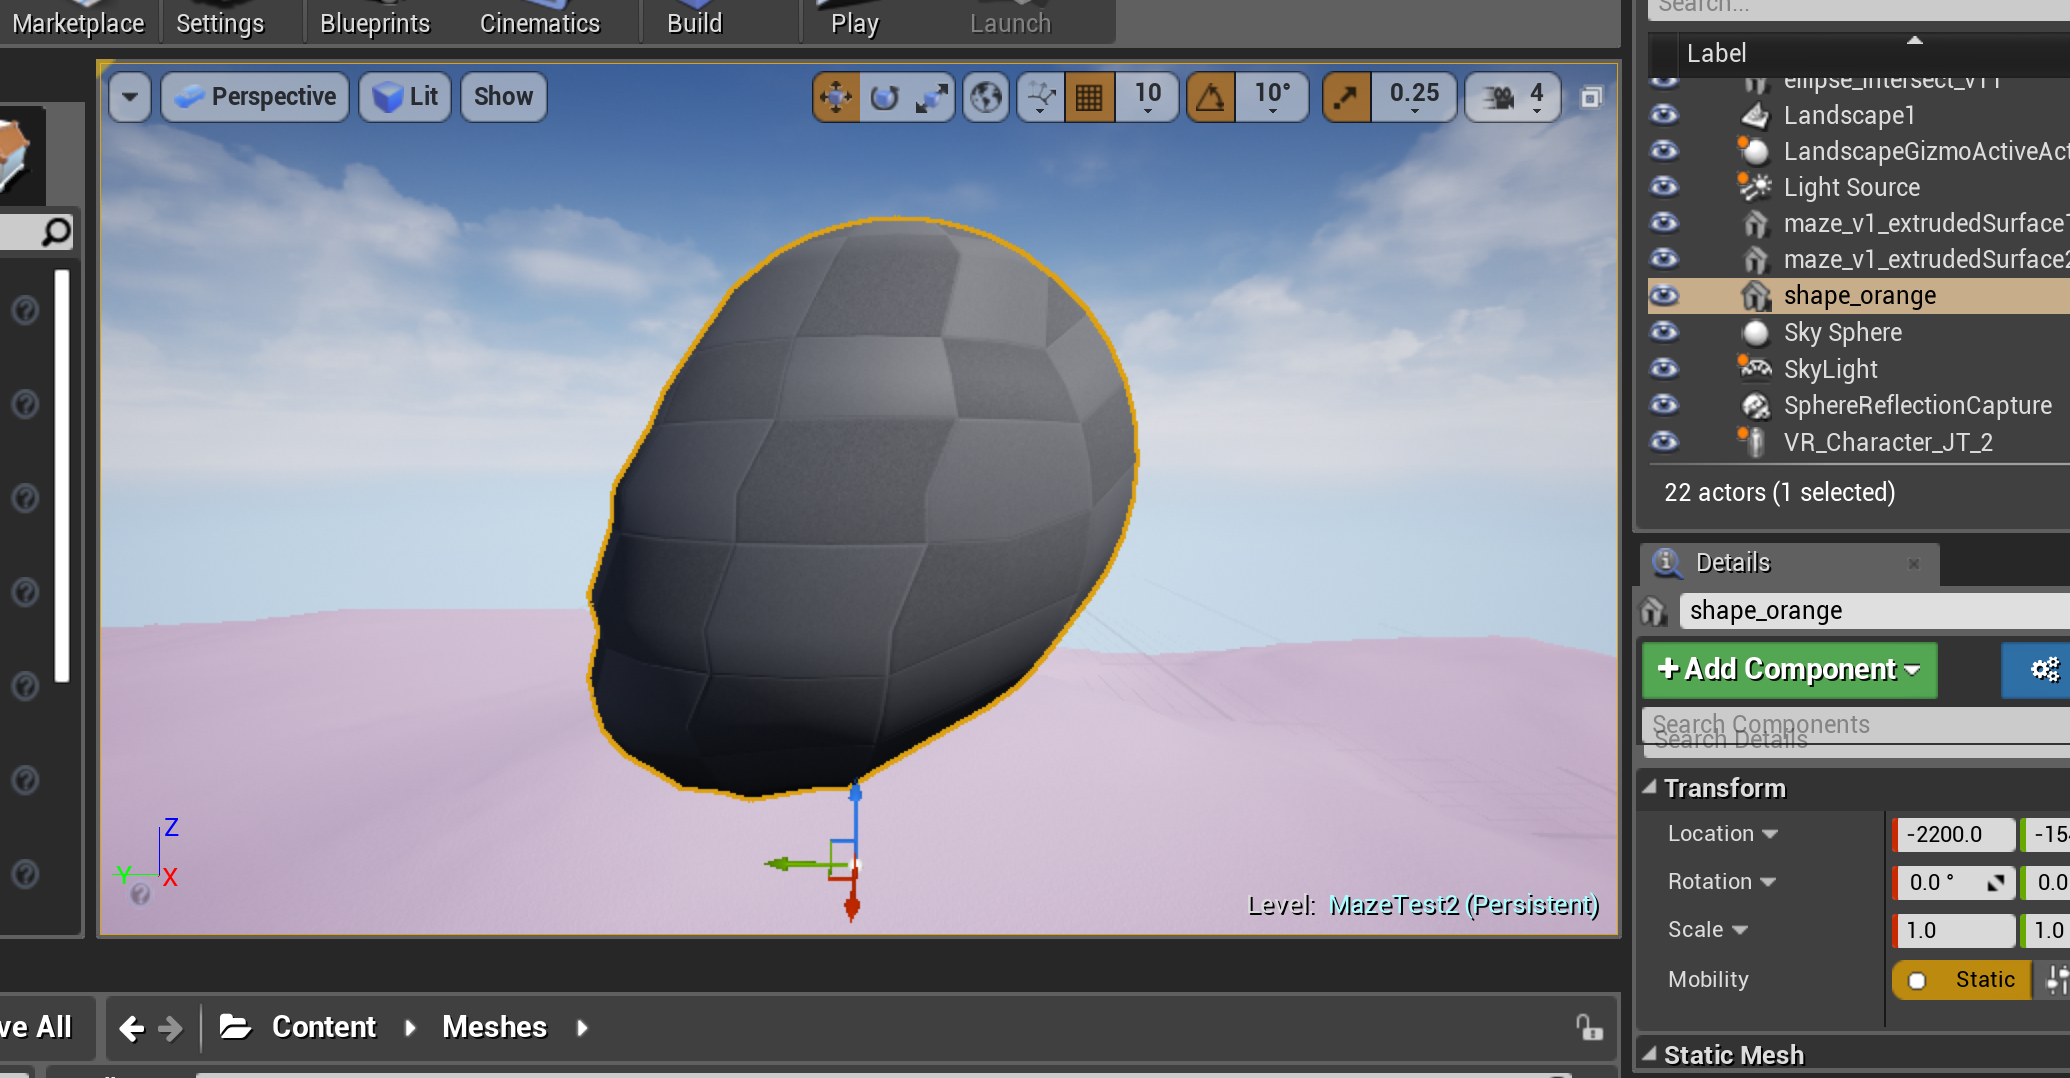Open Lit view mode menu
The height and width of the screenshot is (1078, 2070).
tap(405, 97)
